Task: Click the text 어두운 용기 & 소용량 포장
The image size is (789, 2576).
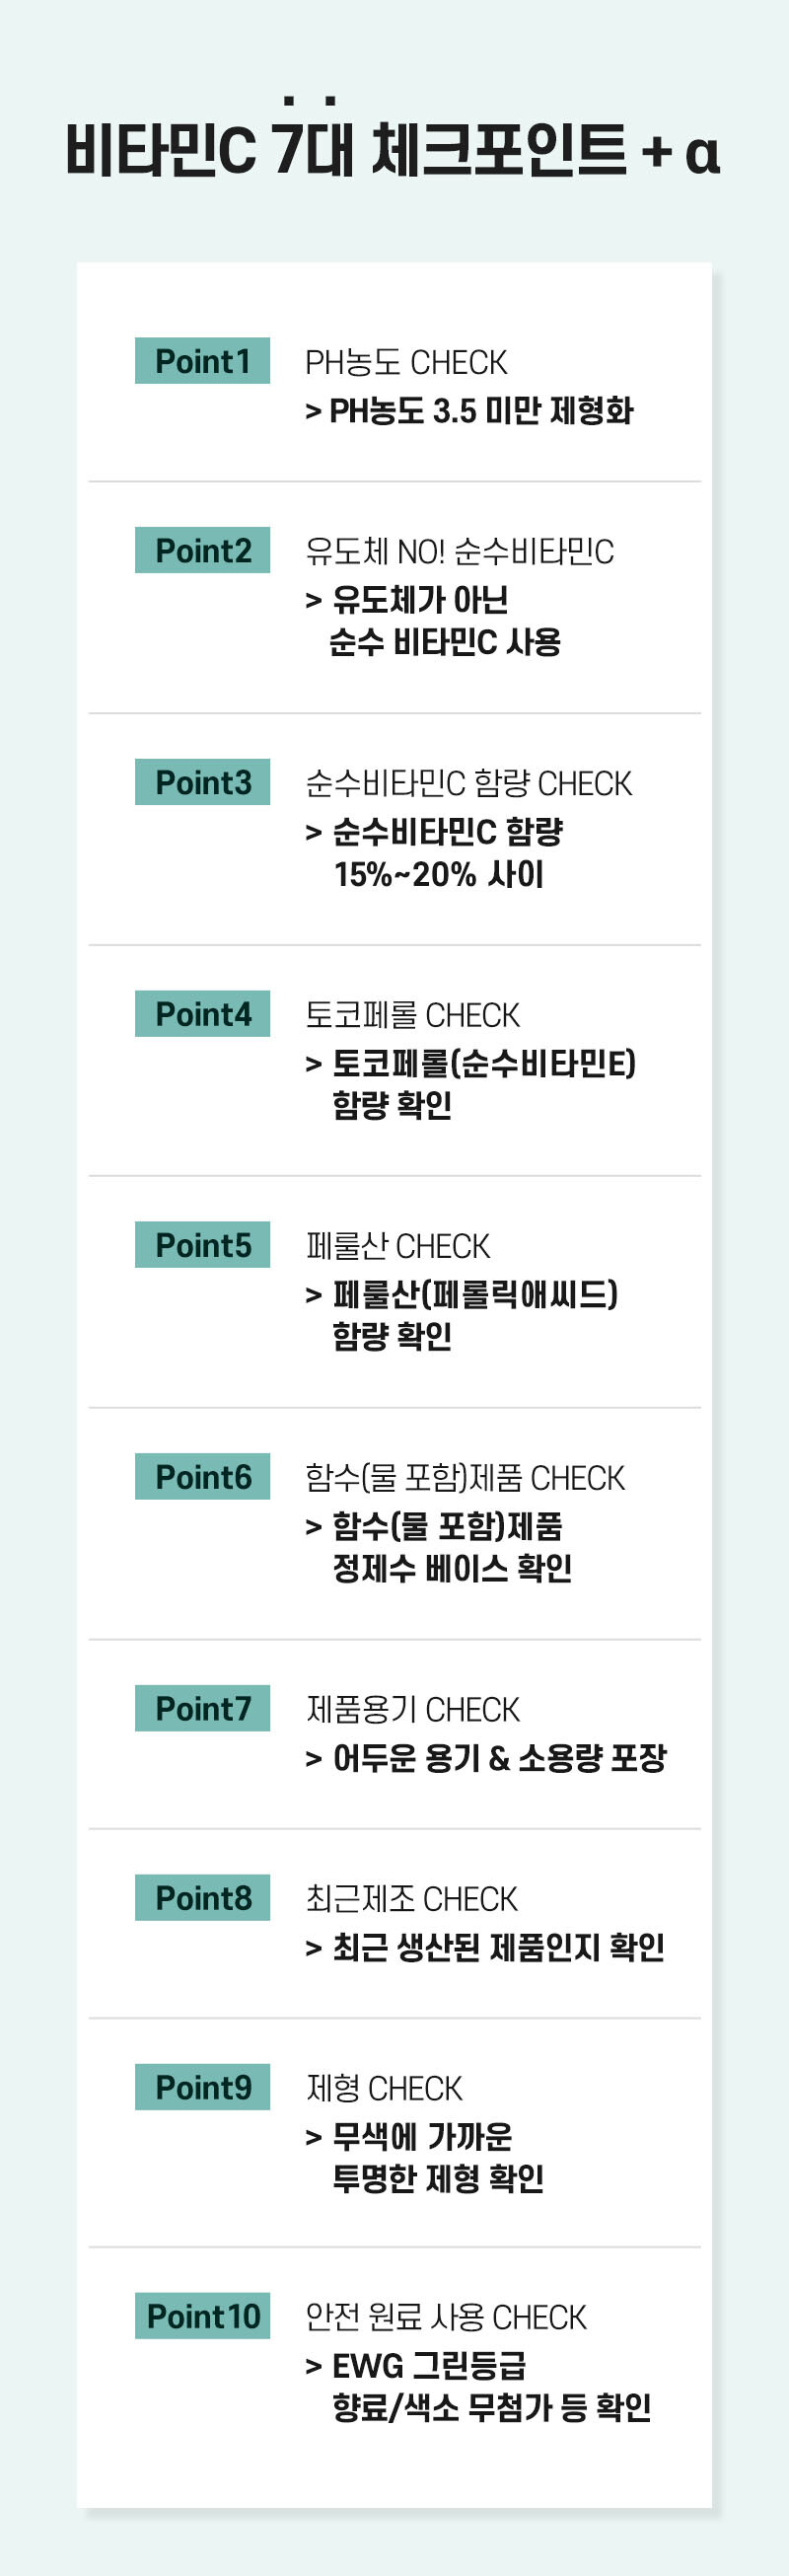Action: (499, 1757)
